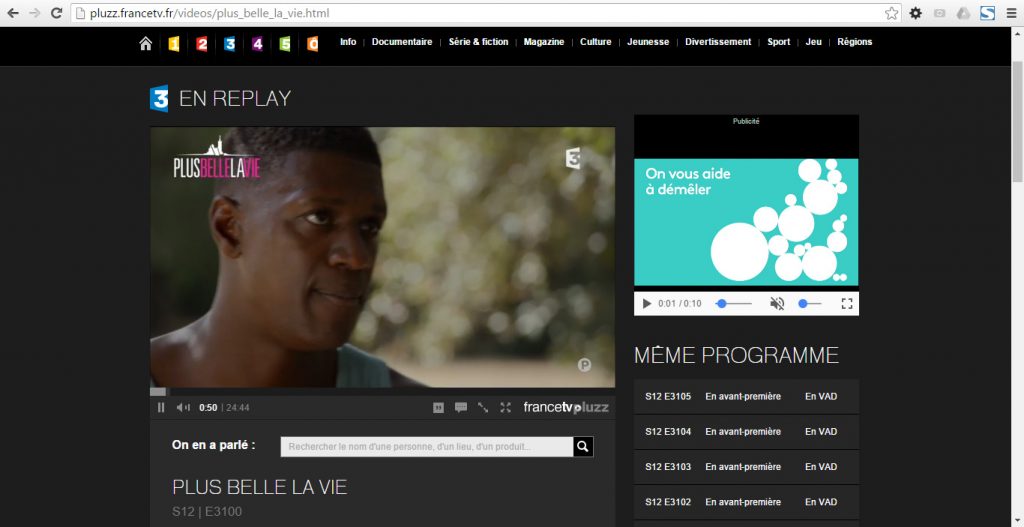Open the Jeu category
Viewport: 1024px width, 527px height.
click(x=814, y=42)
